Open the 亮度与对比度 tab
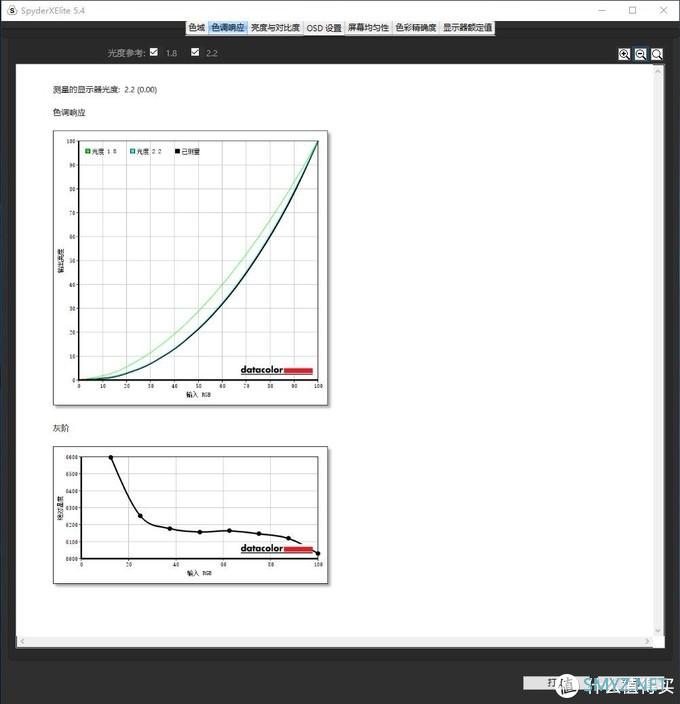The height and width of the screenshot is (704, 680). (275, 28)
